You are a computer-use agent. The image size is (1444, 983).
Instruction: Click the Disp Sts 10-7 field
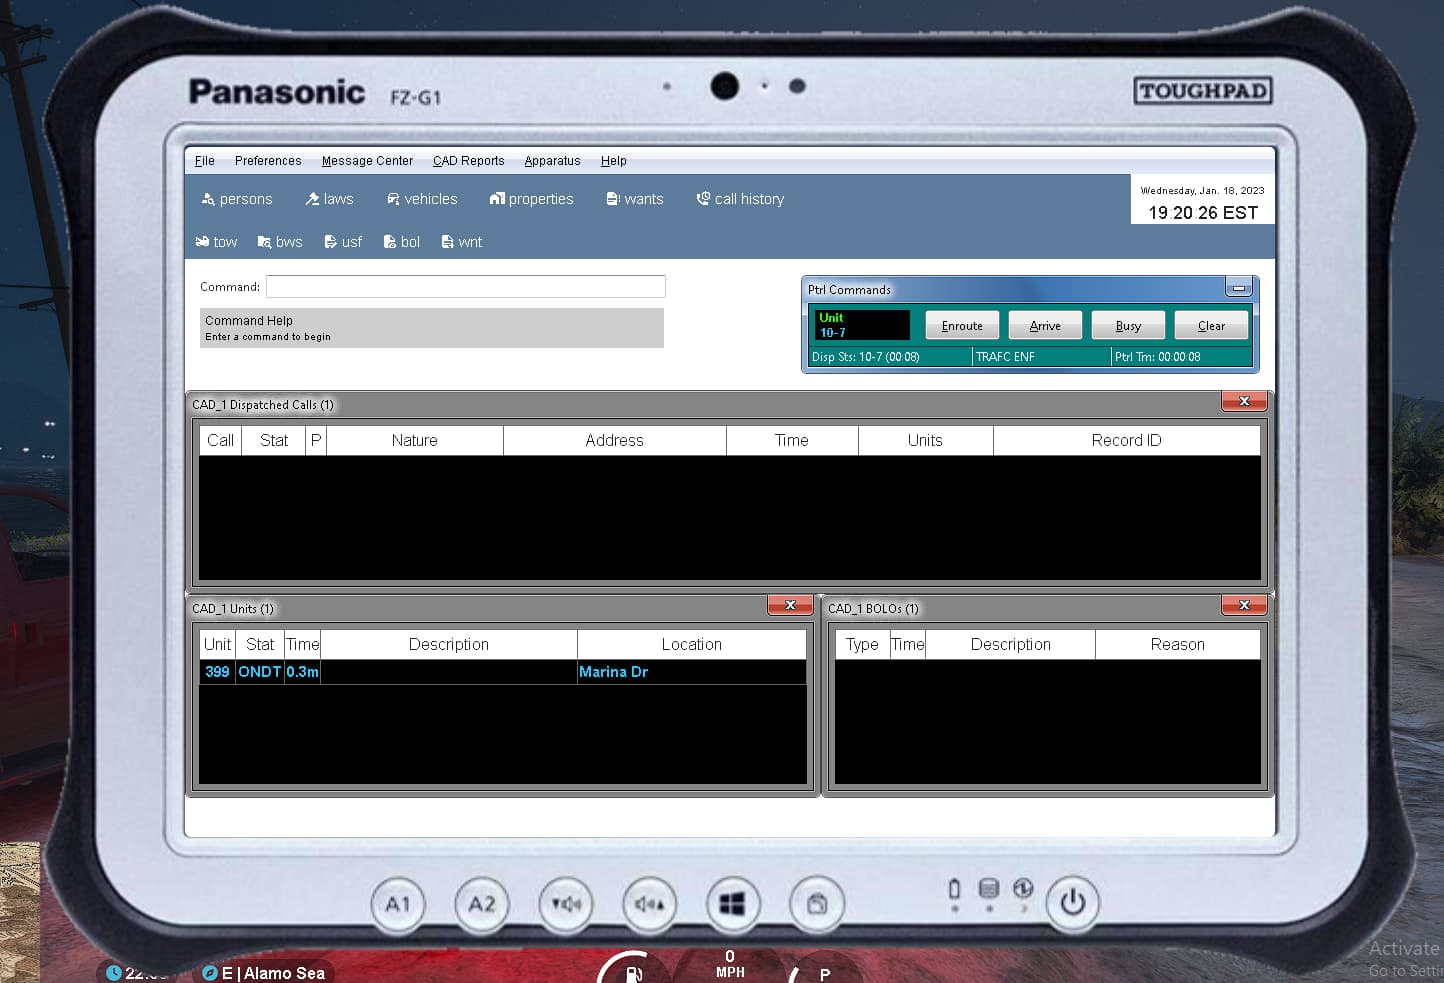pos(890,357)
